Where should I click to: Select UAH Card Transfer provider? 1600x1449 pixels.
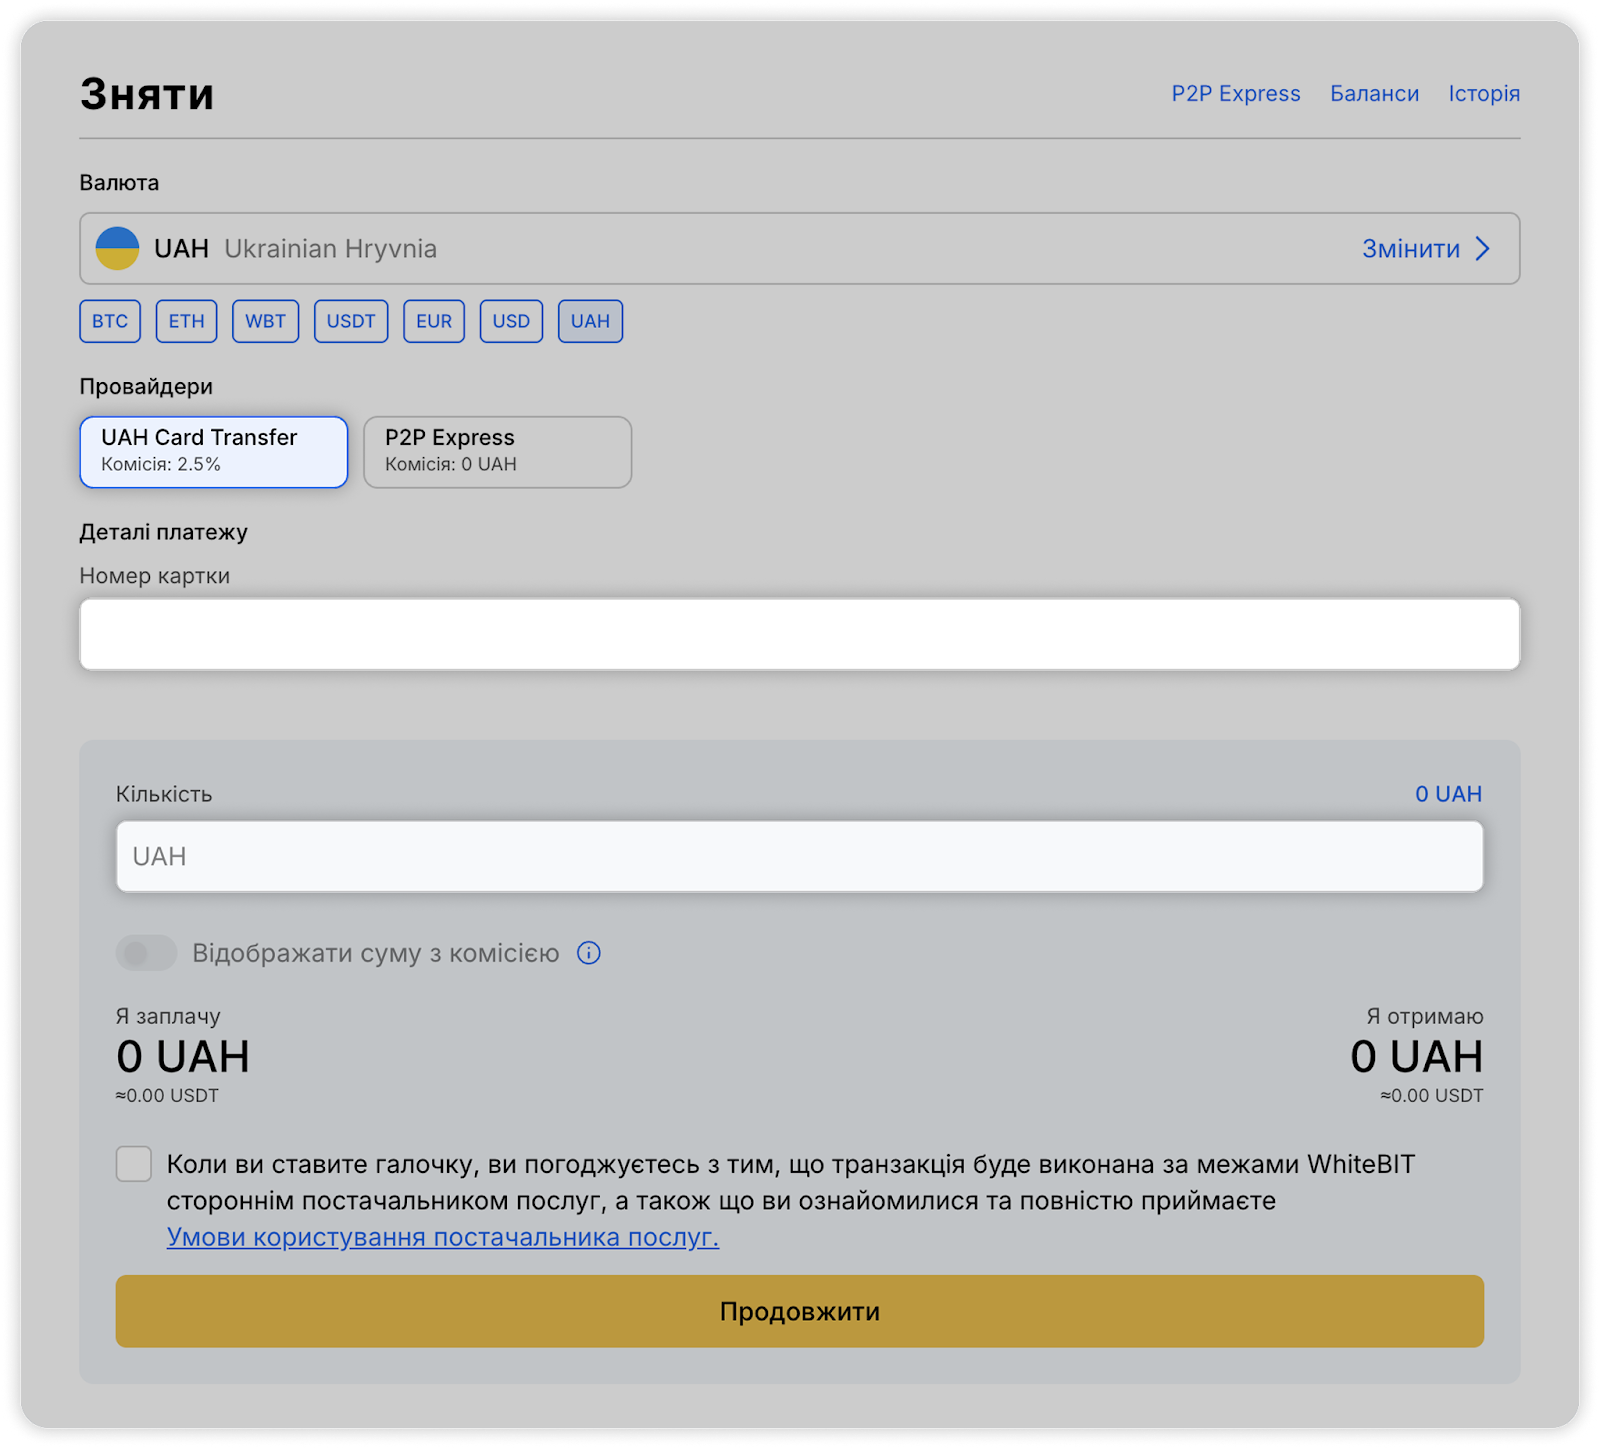(x=214, y=452)
